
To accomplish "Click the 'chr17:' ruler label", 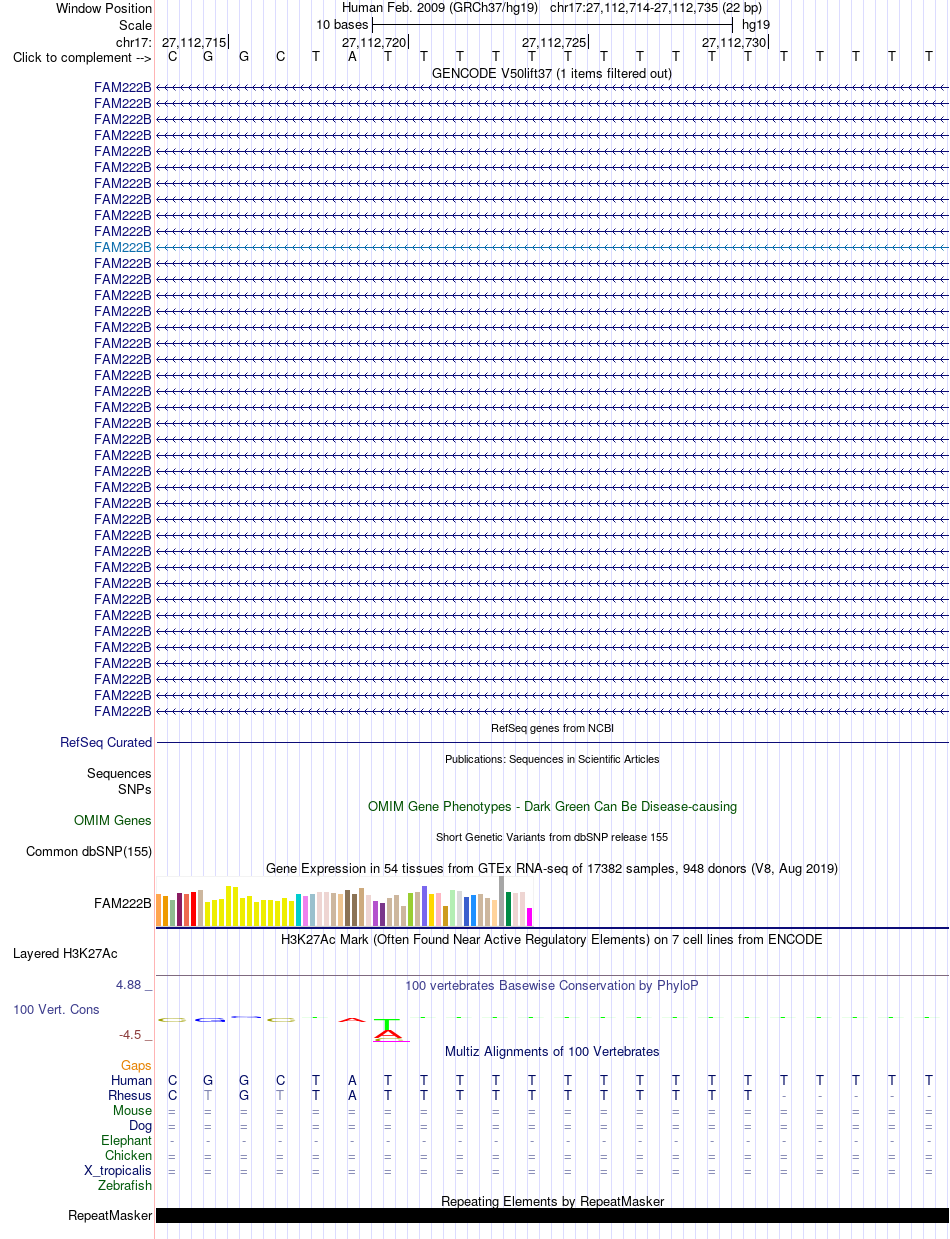I will pos(134,42).
